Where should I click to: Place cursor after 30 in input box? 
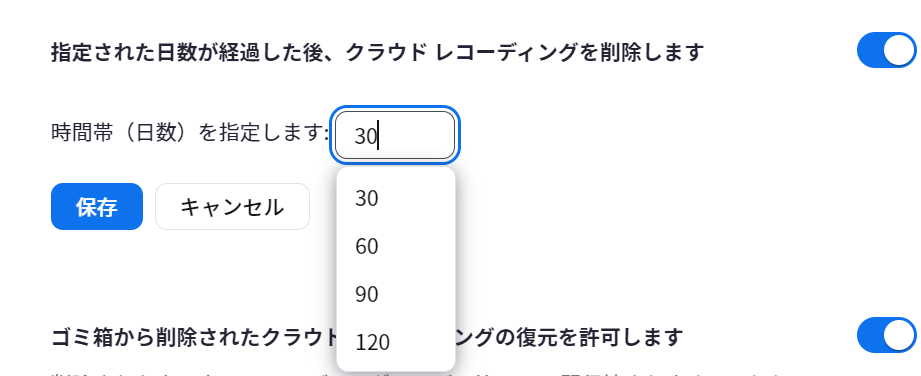click(379, 136)
